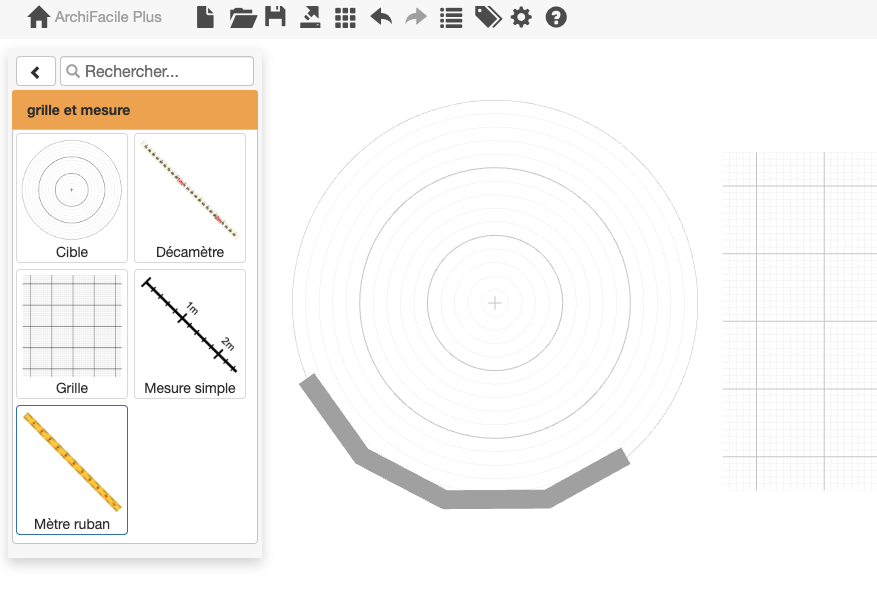Export the drawing
The width and height of the screenshot is (877, 593).
(310, 17)
